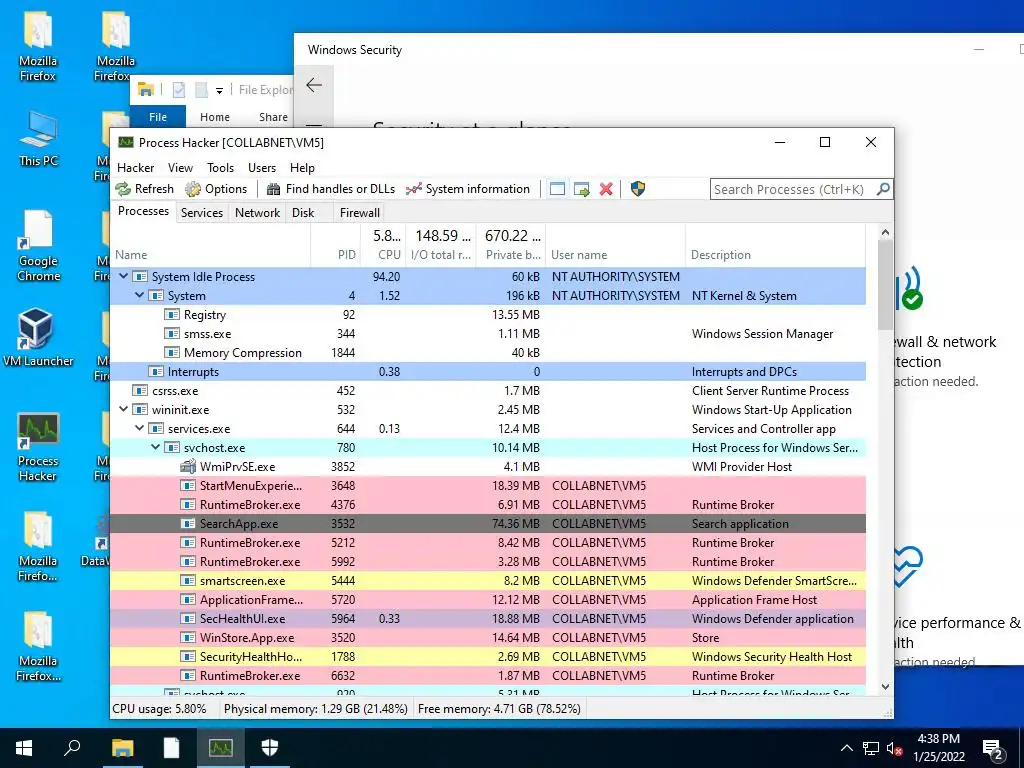Open Options in Process Hacker toolbar
The width and height of the screenshot is (1024, 768).
216,189
